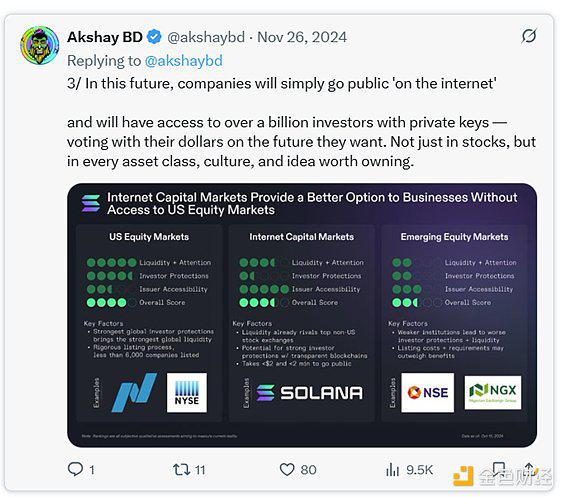Click the NSE logo tile
563x497 pixels.
(427, 393)
